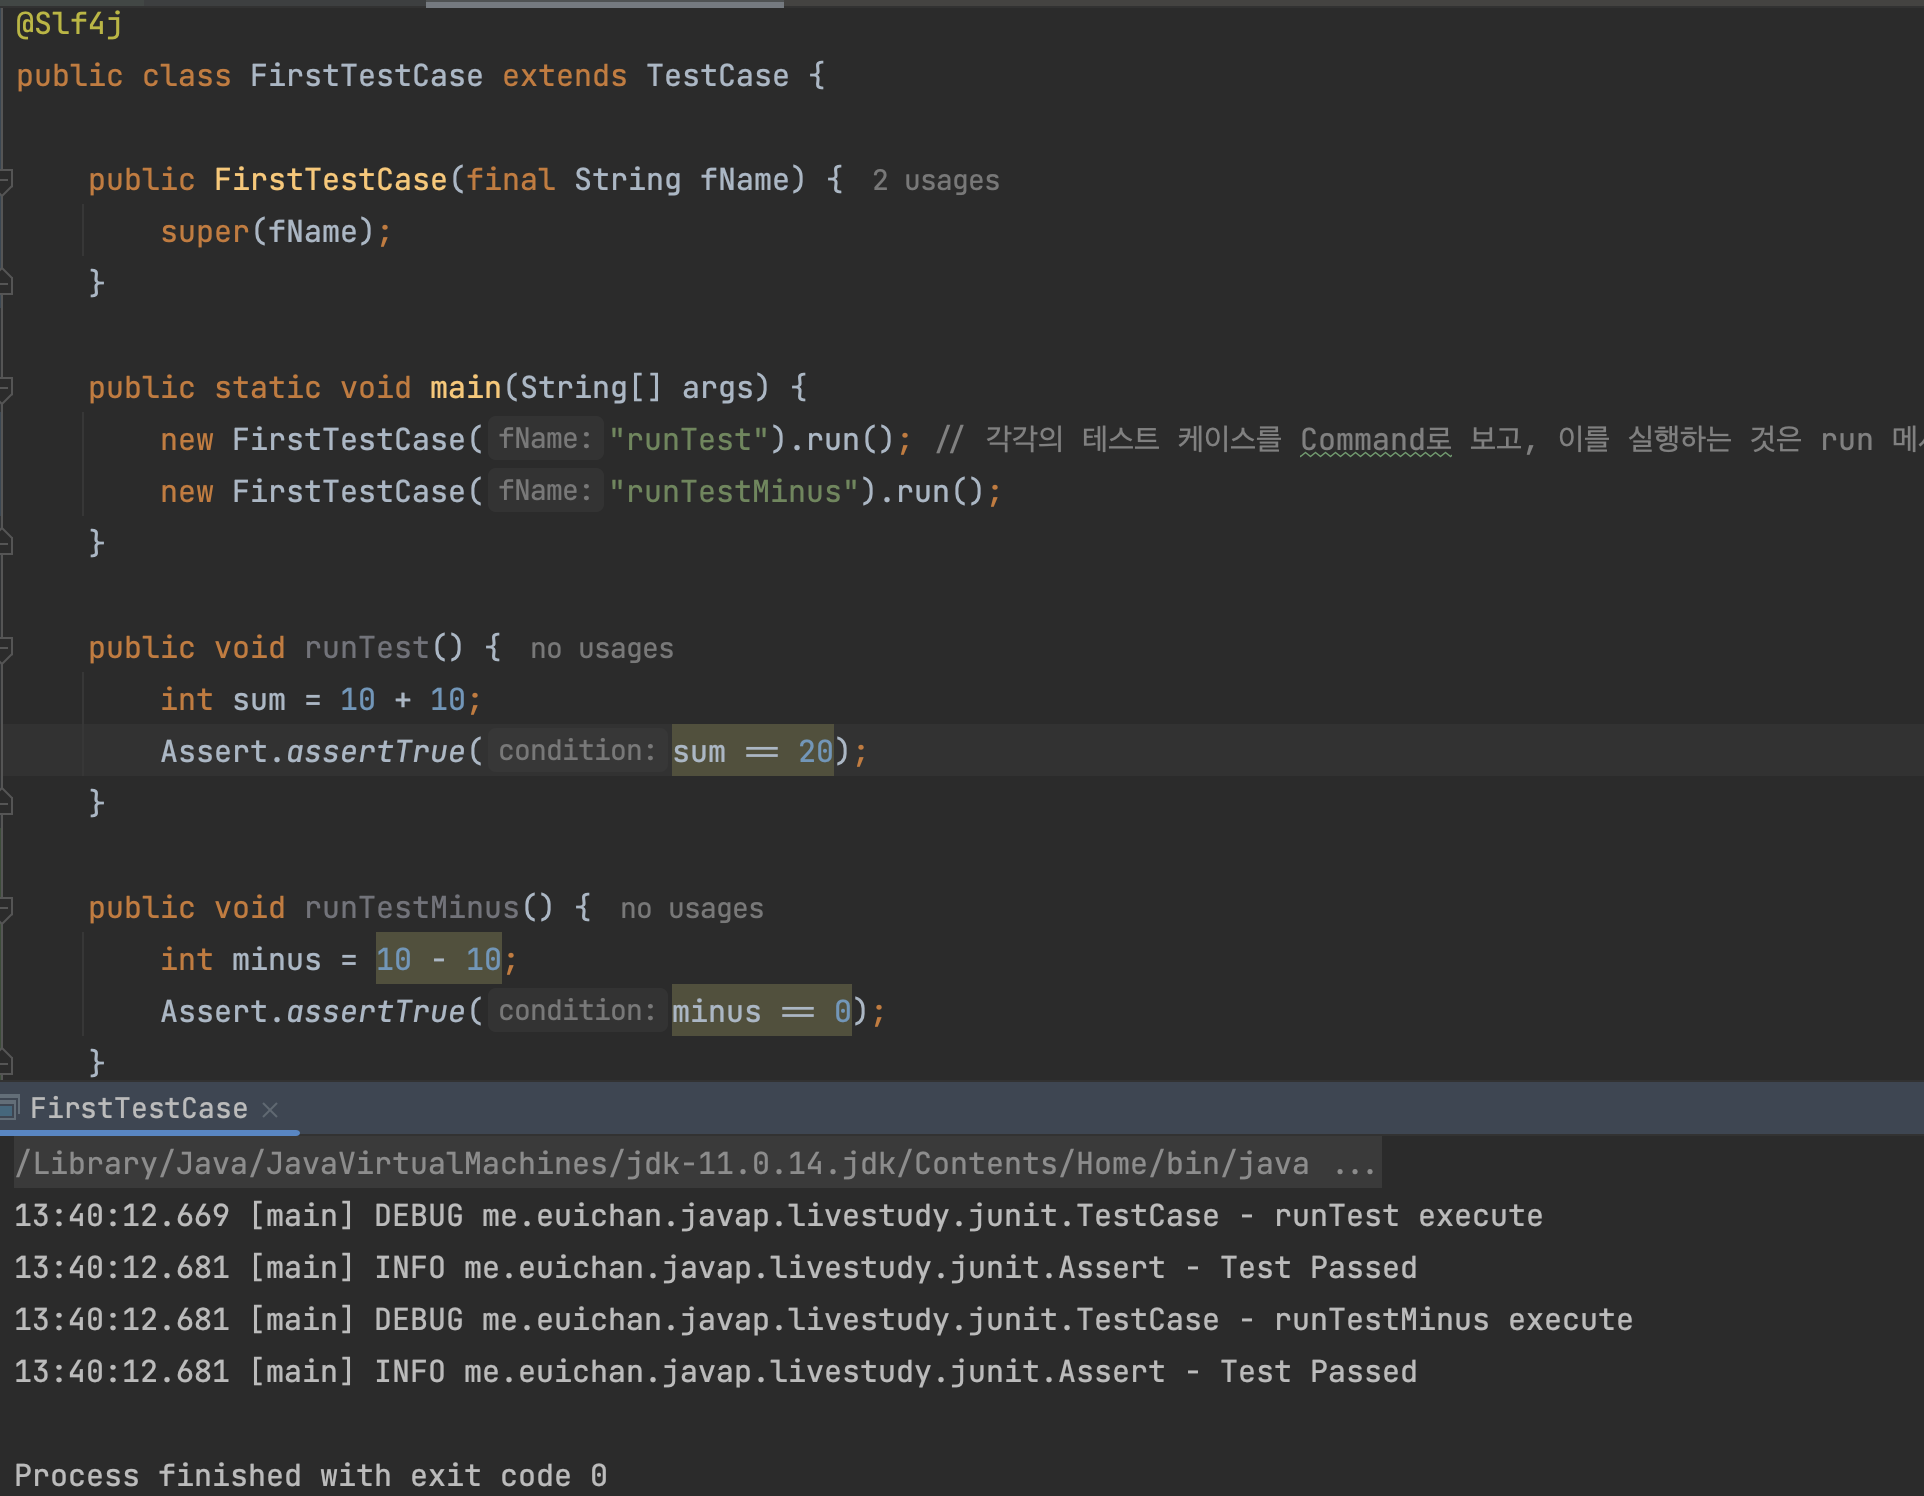Select the FirstTestCase run tab
The image size is (1924, 1496).
(139, 1109)
